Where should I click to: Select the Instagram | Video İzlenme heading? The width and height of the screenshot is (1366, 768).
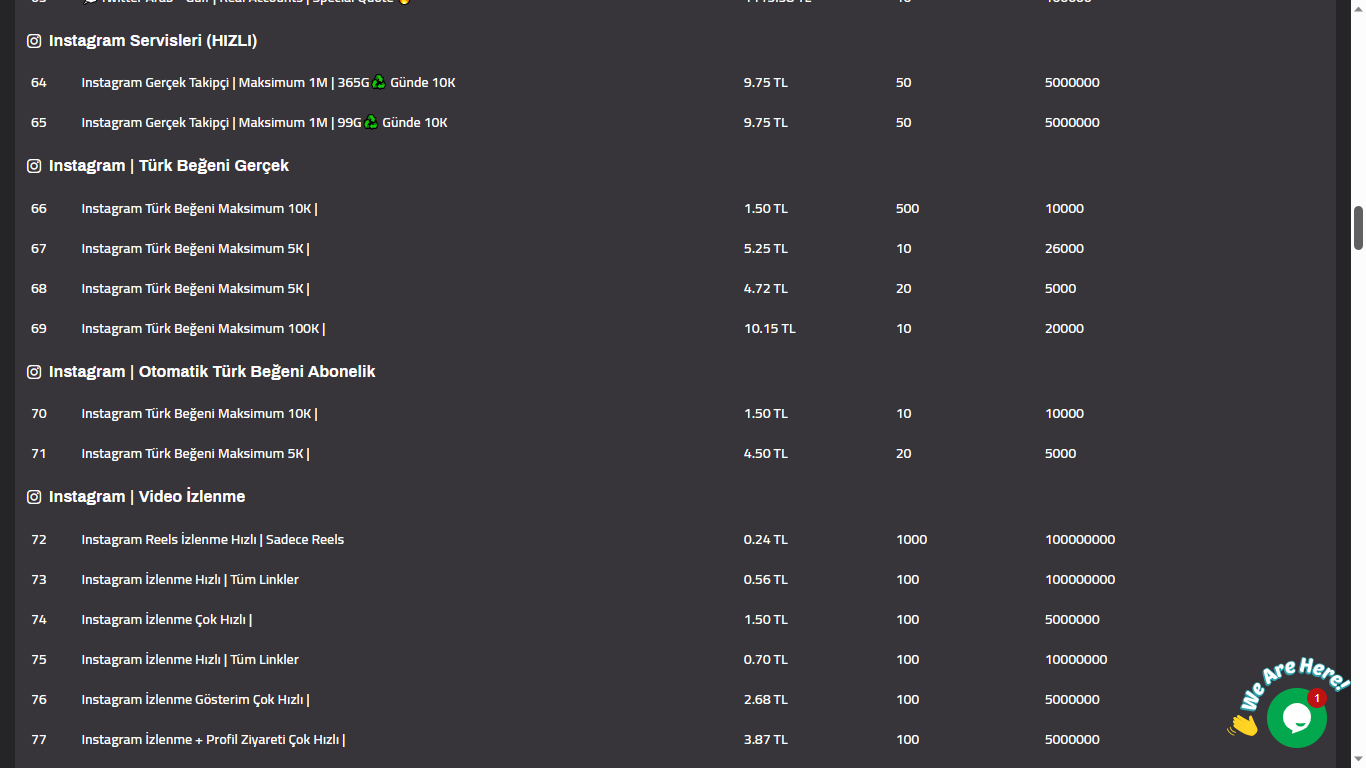pos(147,497)
